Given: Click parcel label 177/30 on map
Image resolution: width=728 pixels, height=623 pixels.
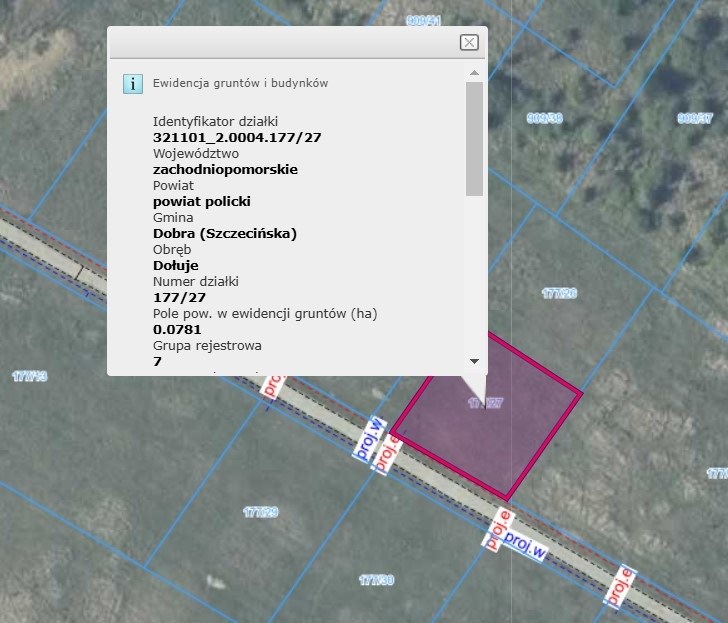Looking at the screenshot, I should pos(376,580).
